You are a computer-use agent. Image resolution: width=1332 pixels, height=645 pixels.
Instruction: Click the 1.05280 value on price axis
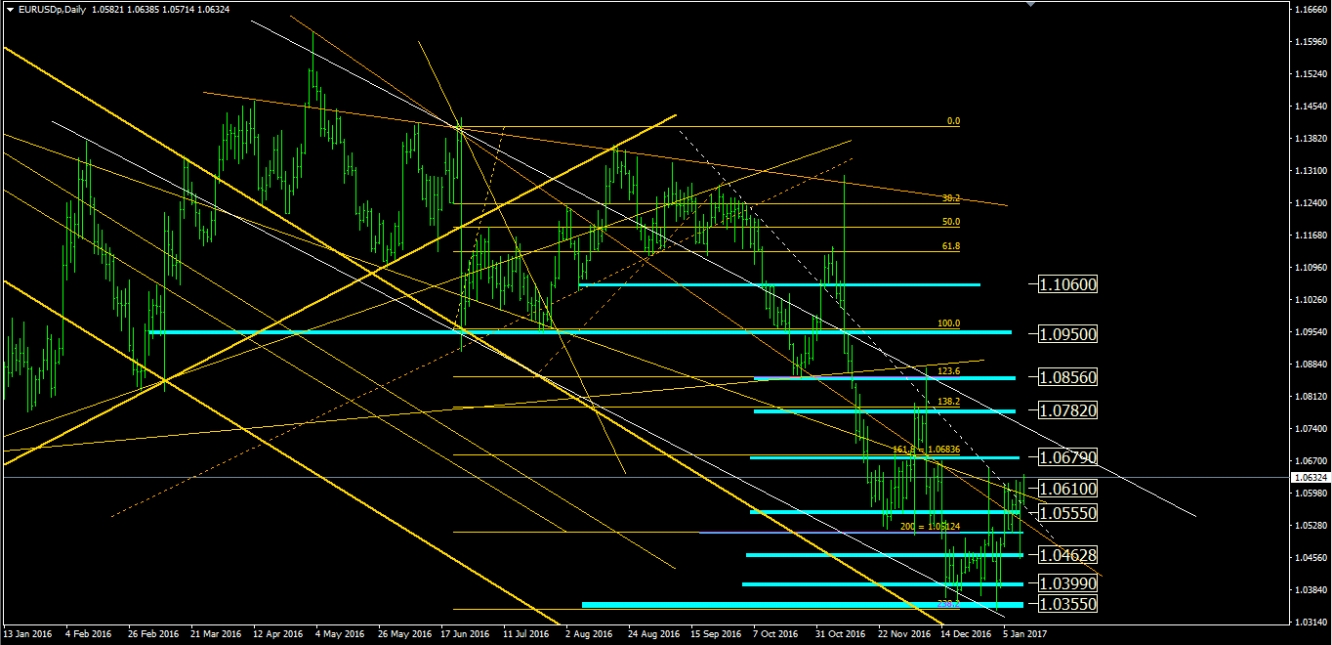click(1311, 525)
